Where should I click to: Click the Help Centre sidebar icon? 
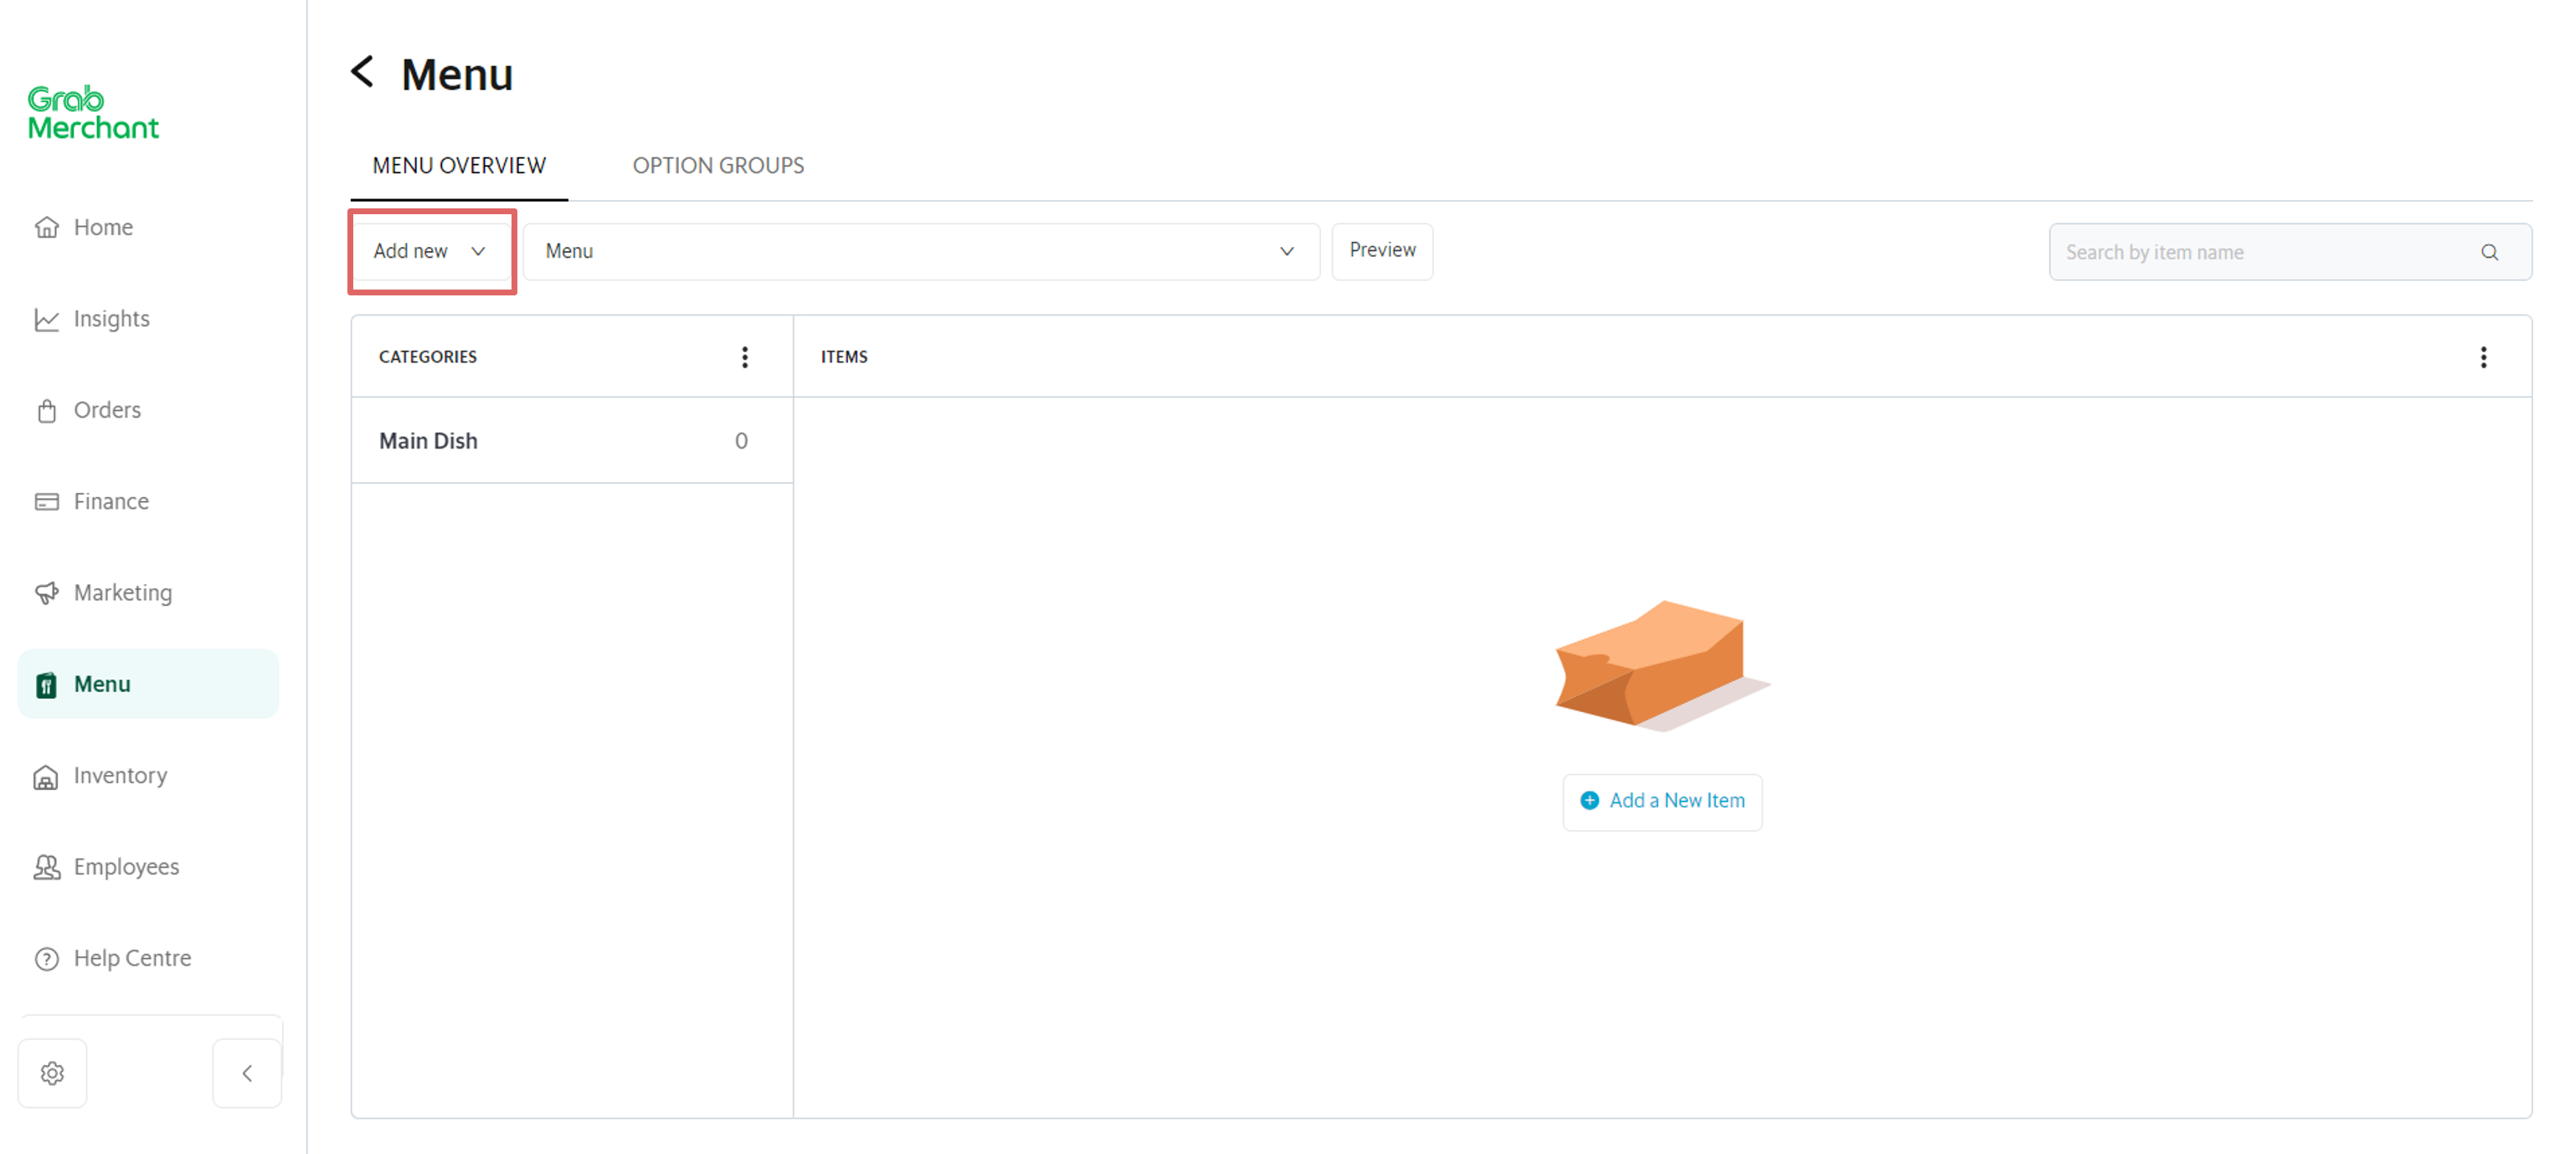point(49,957)
